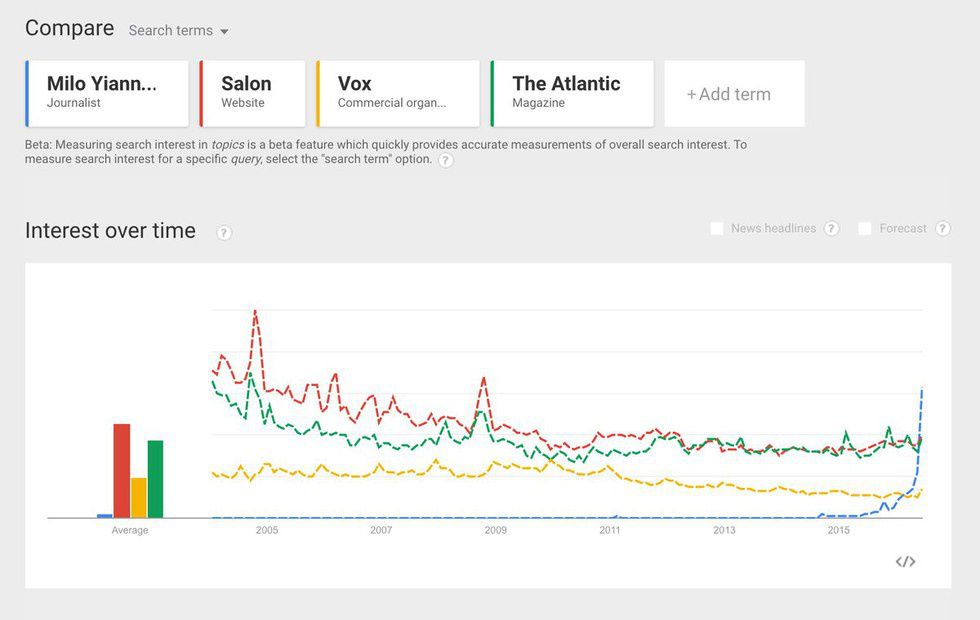Screen dimensions: 980x620
Task: Click the Compare heading
Action: pos(70,28)
